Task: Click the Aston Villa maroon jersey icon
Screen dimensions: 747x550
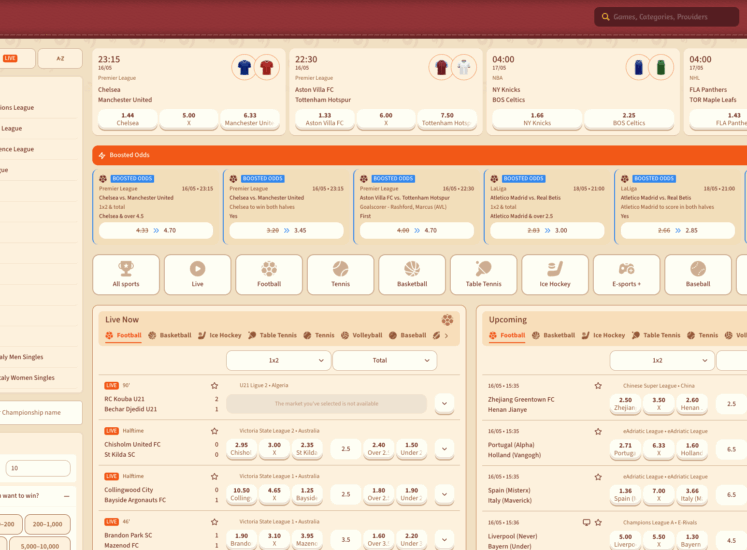Action: (x=442, y=68)
